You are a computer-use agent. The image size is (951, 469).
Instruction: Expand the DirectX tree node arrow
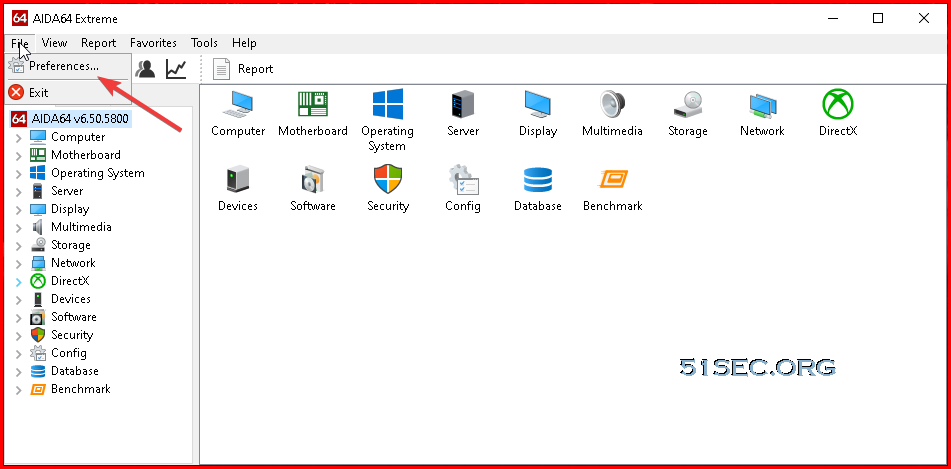pos(19,282)
